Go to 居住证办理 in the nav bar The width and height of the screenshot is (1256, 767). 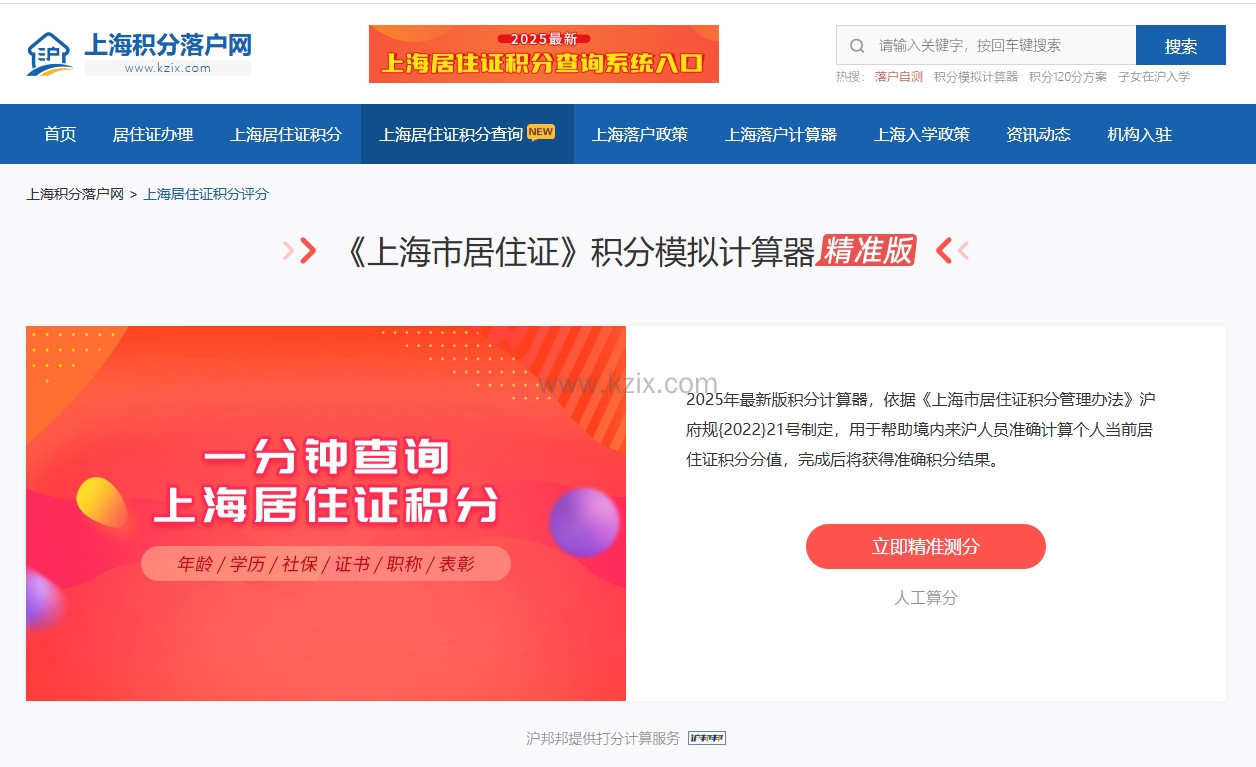click(153, 134)
